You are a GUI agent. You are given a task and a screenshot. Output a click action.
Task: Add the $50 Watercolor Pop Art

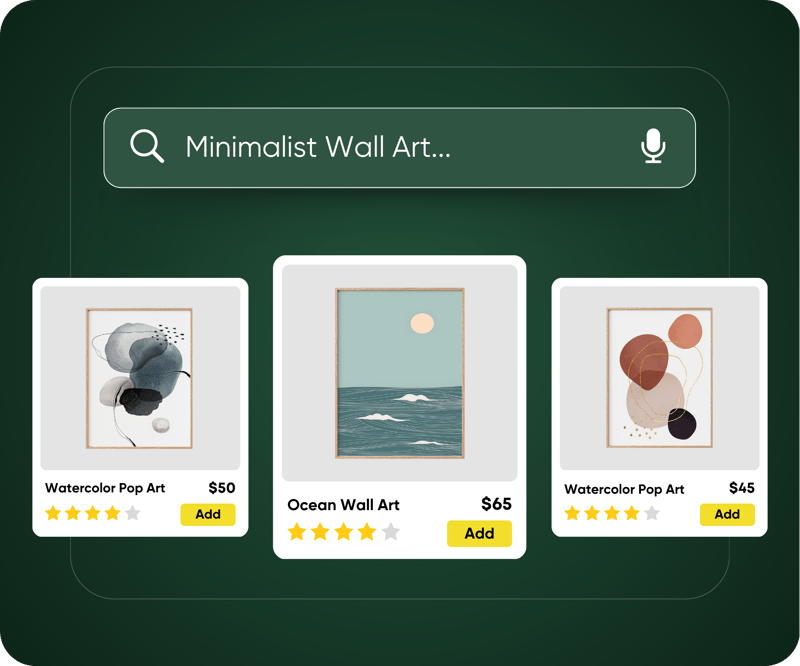point(208,514)
